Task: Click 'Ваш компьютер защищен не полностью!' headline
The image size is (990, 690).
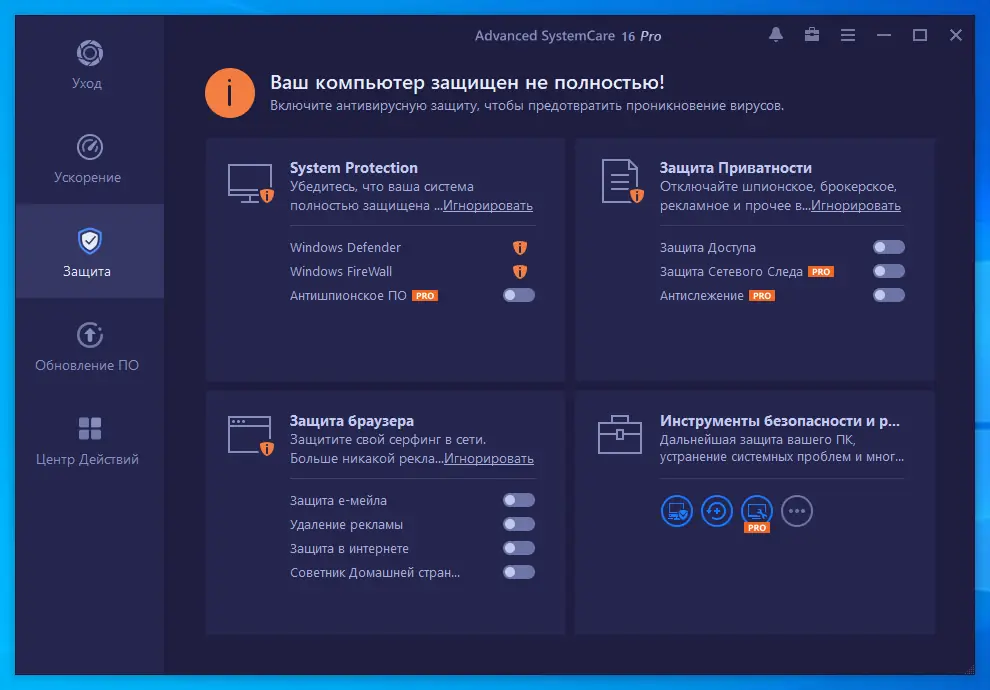Action: pos(467,83)
